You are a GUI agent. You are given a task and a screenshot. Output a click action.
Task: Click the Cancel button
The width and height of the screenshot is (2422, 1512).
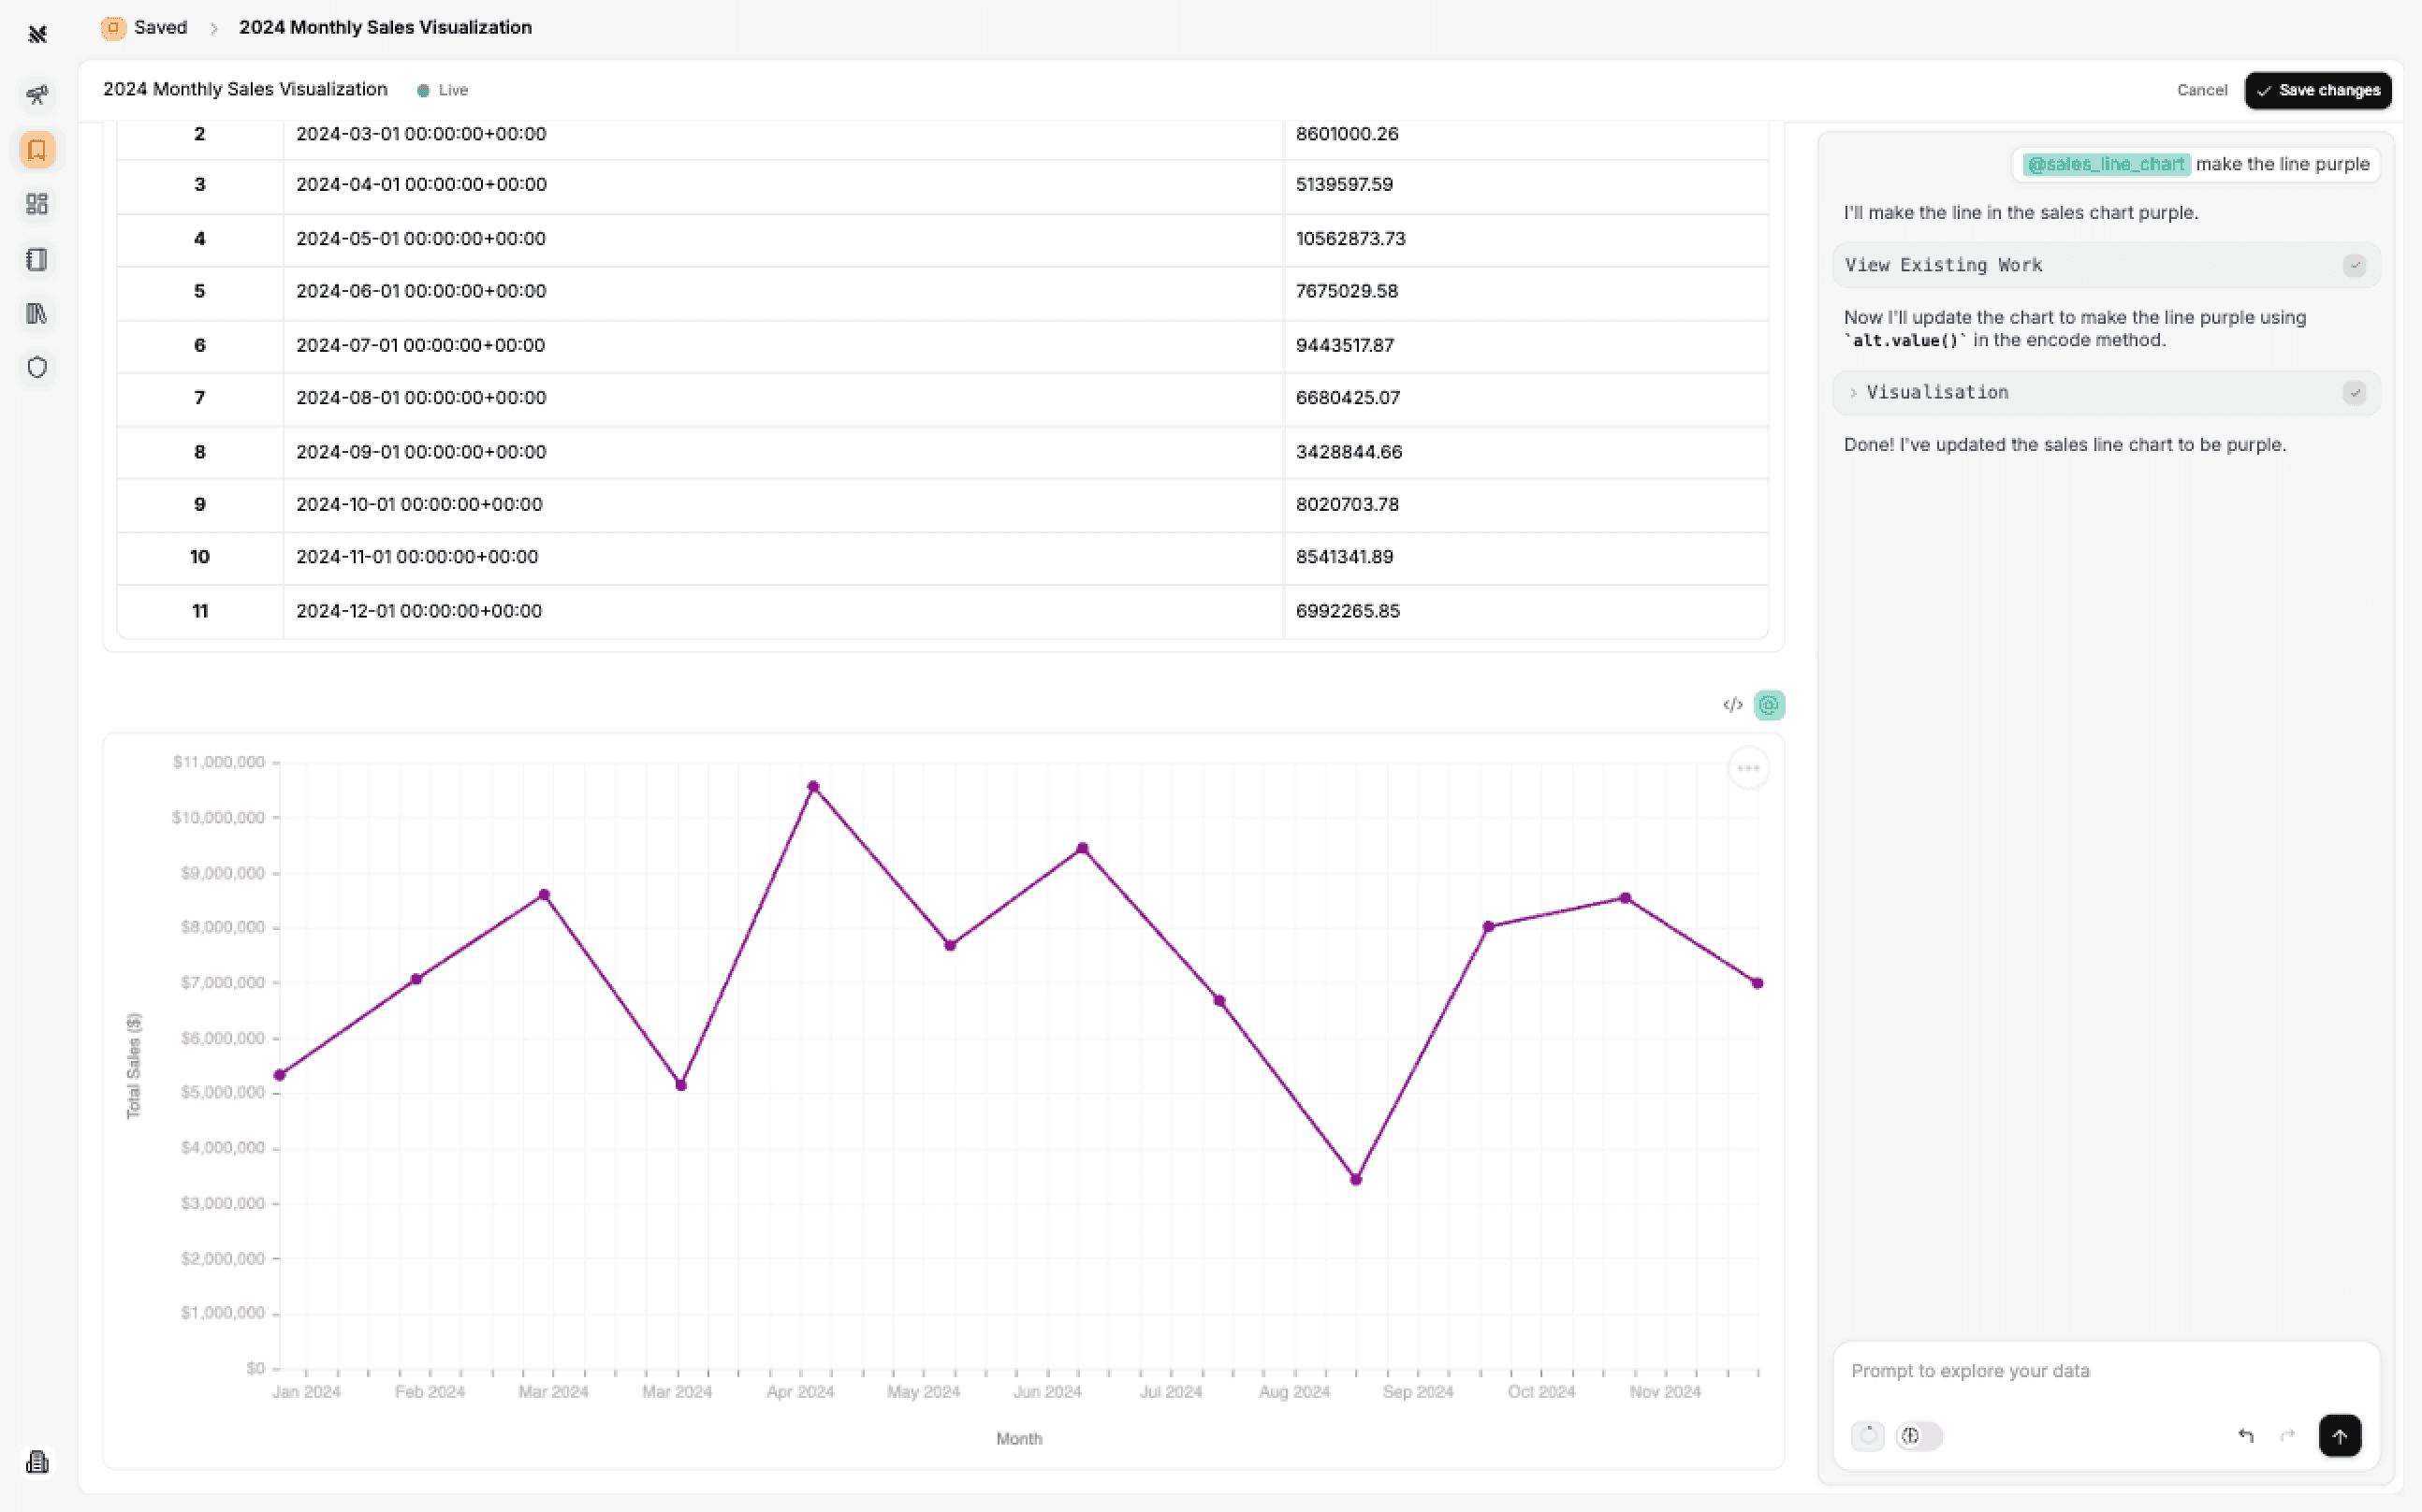[x=2202, y=90]
